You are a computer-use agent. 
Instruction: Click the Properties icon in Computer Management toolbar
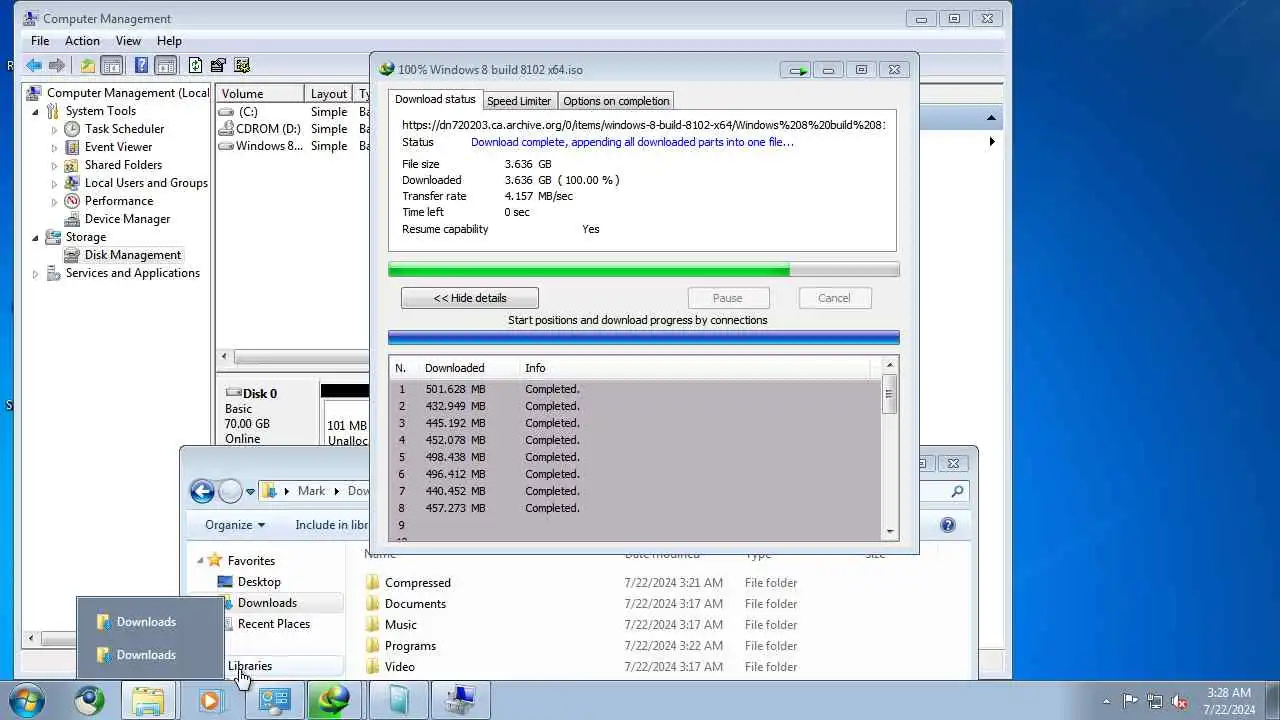click(x=218, y=65)
